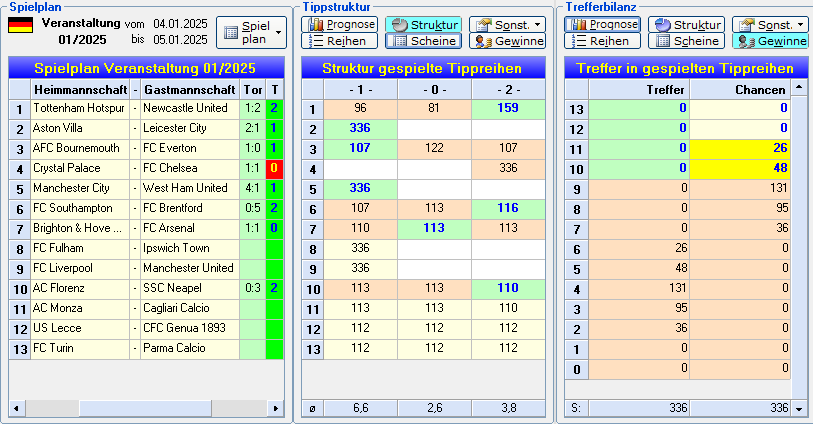Click Scheine button in Trefferbilanz panel
The width and height of the screenshot is (813, 424).
point(686,41)
